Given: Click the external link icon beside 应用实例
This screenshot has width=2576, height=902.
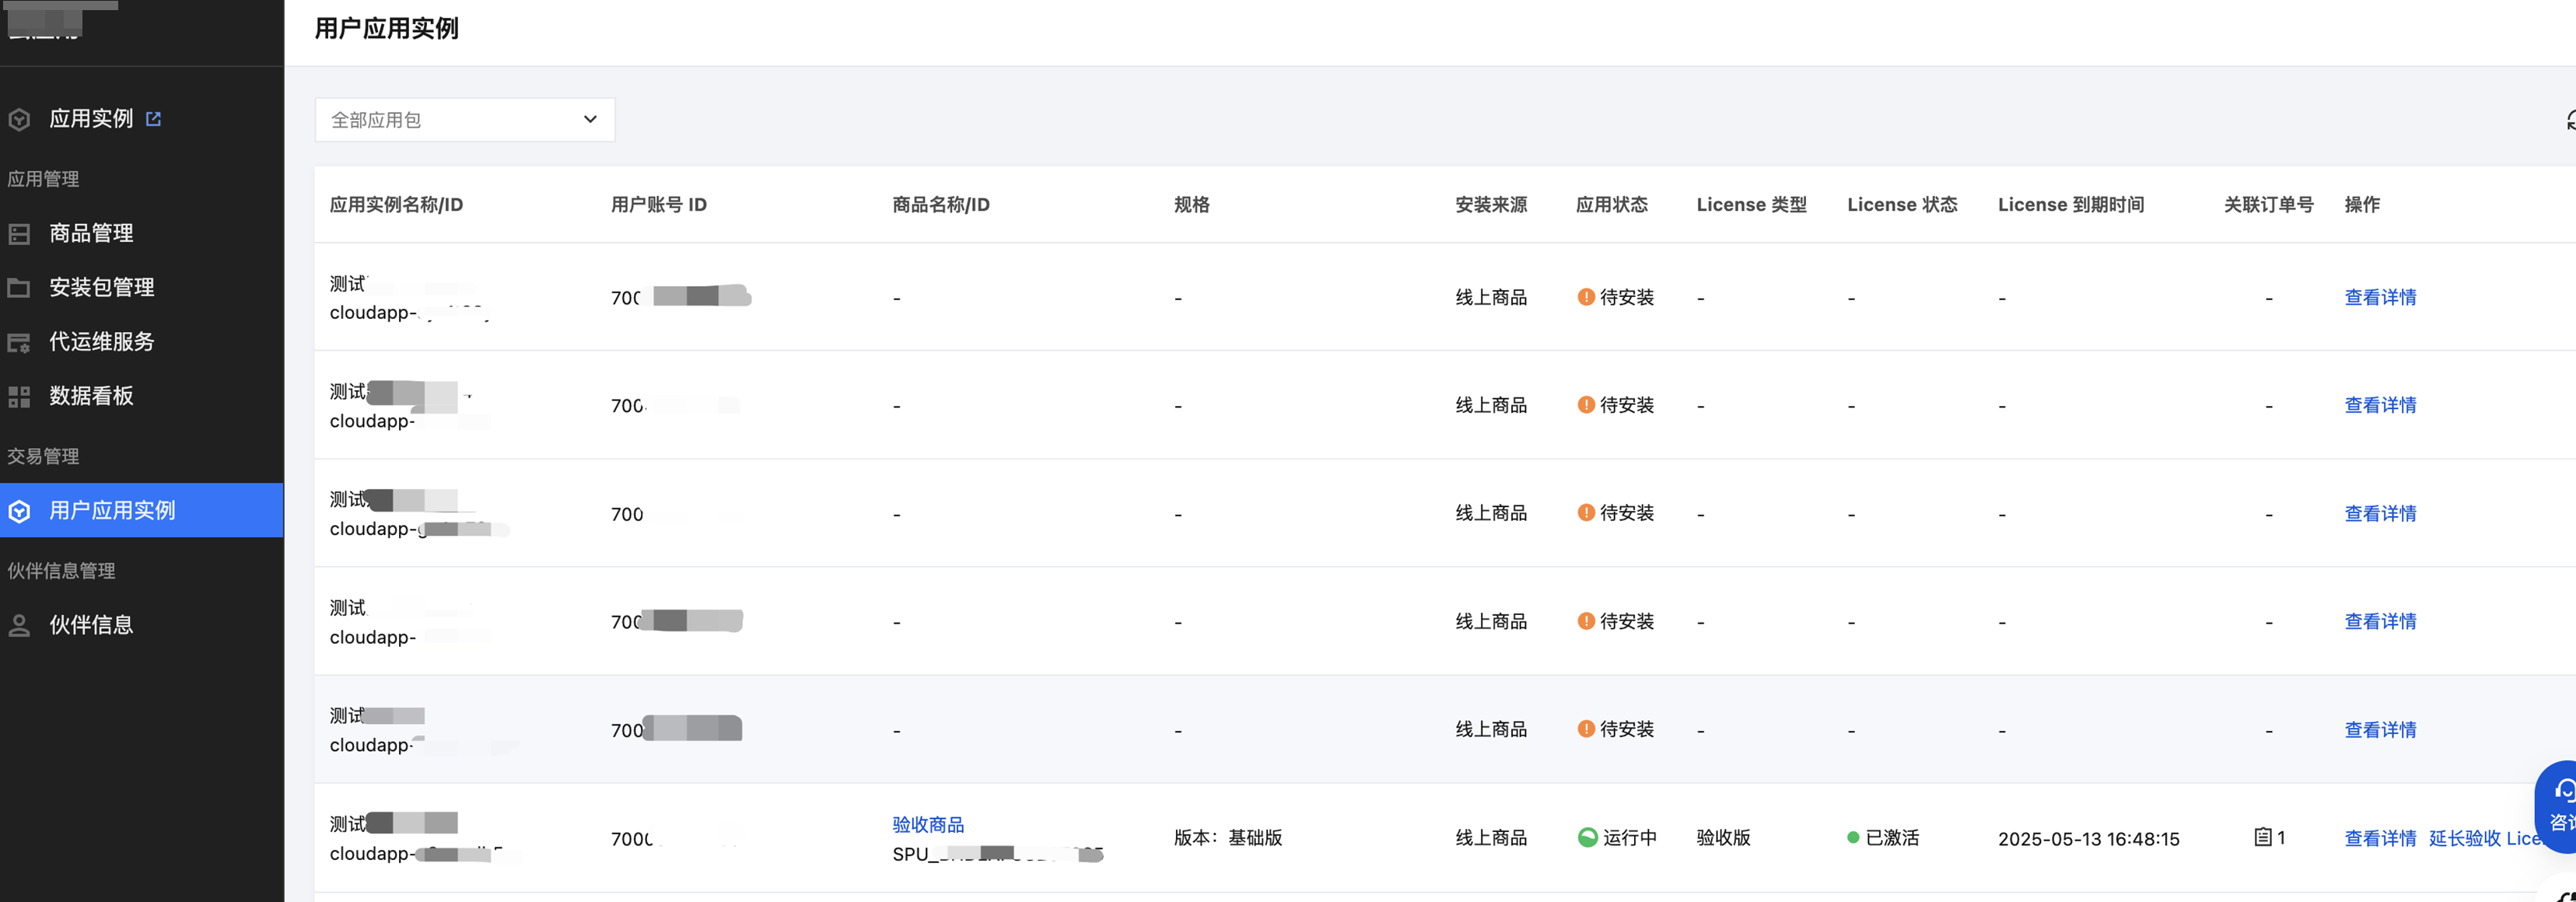Looking at the screenshot, I should (x=153, y=119).
